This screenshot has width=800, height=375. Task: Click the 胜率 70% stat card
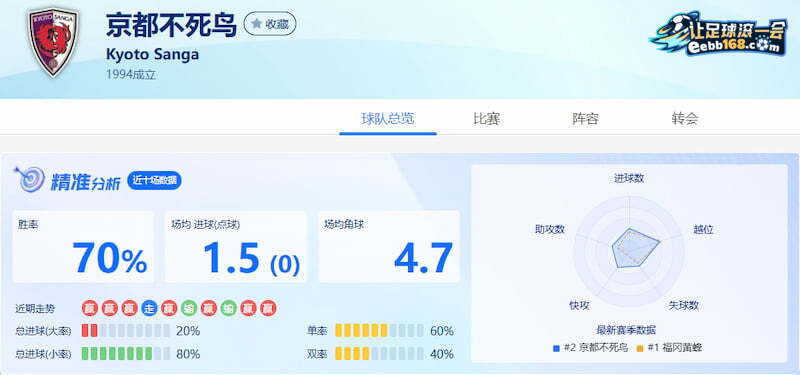(x=83, y=247)
